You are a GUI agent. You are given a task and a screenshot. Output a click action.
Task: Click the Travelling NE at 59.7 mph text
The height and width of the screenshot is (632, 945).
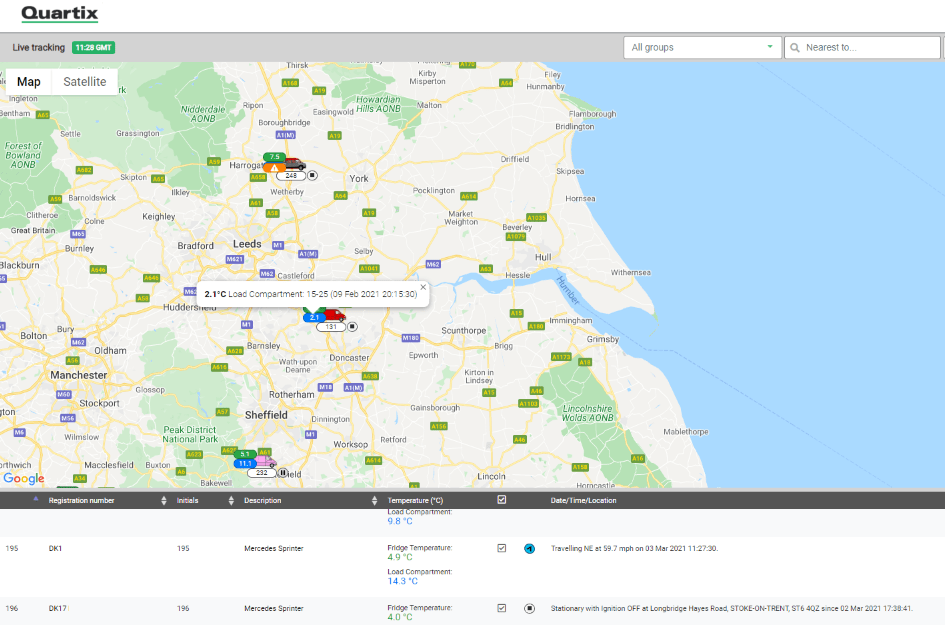634,549
